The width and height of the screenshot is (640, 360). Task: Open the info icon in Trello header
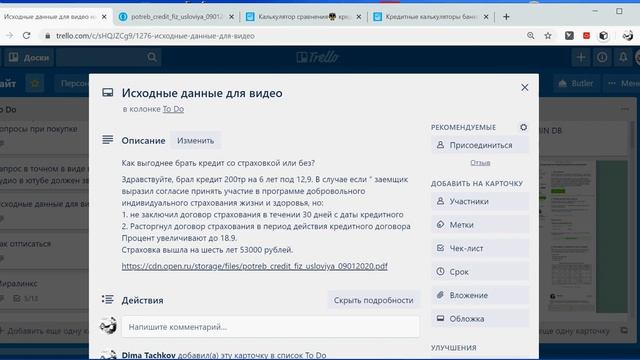(602, 58)
